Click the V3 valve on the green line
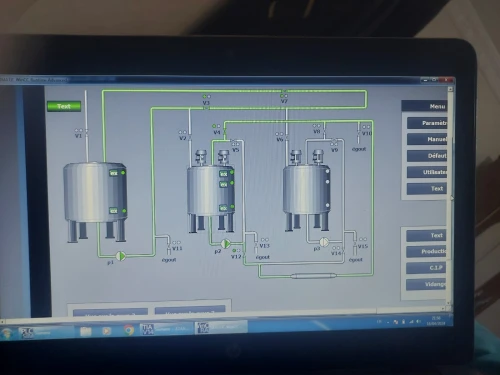This screenshot has height=375, width=500. [206, 108]
